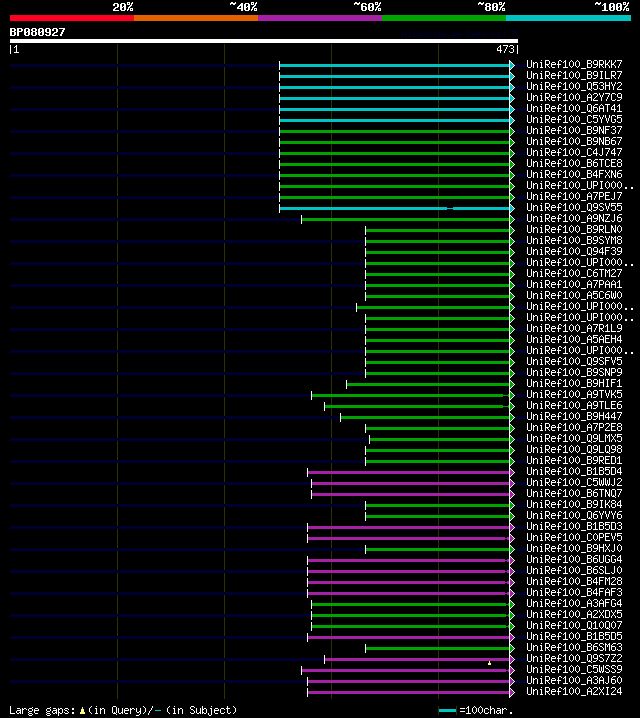
Task: Select the UniRef100_B9HIF1 label
Action: 574,383
